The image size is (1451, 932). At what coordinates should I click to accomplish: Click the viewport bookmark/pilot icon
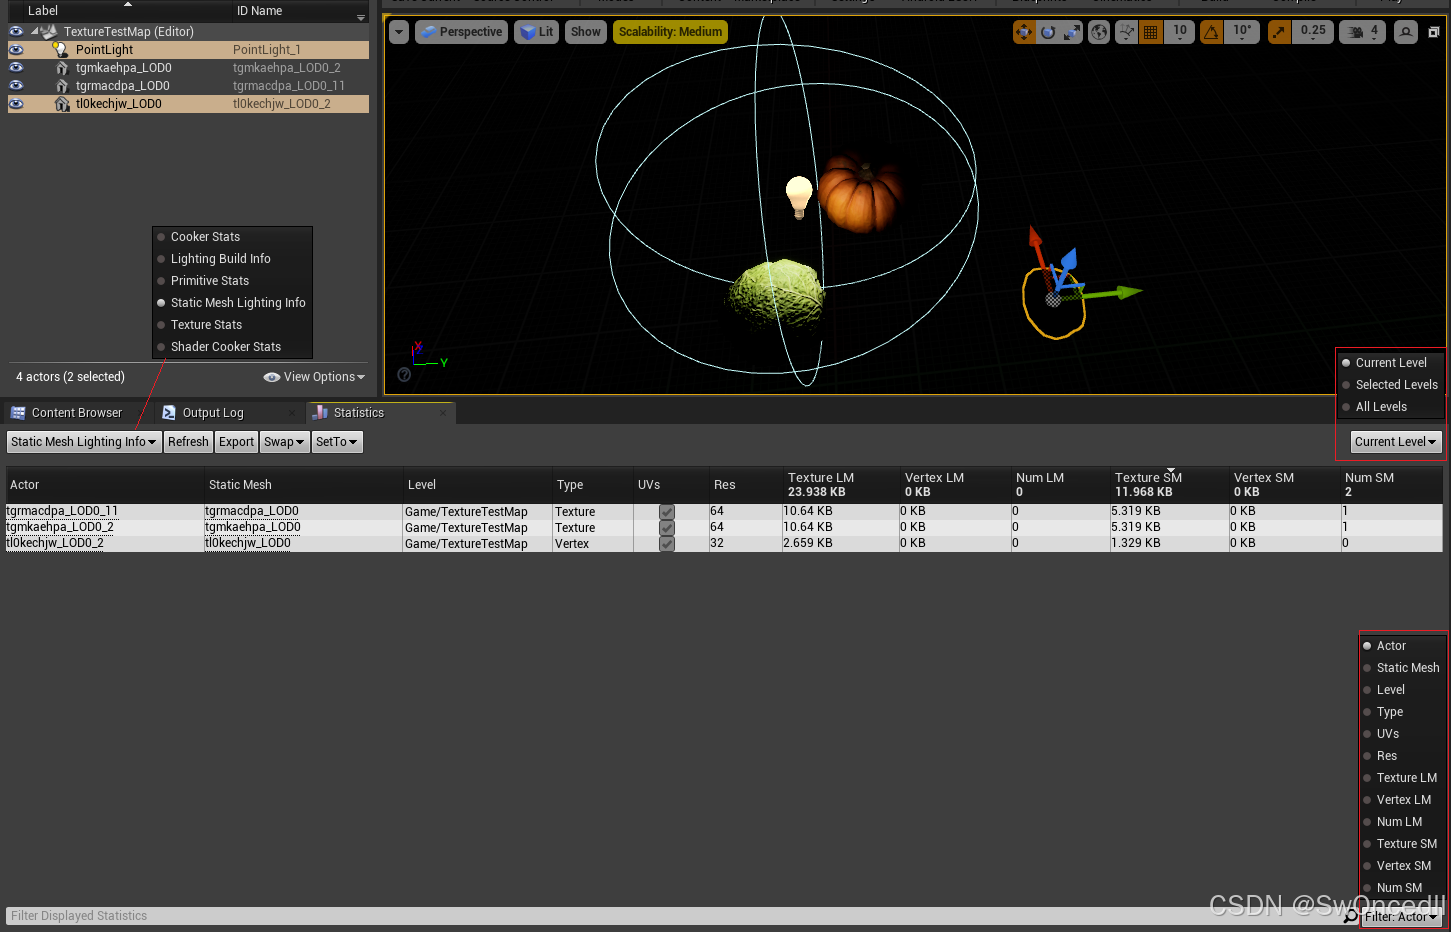tap(1406, 32)
